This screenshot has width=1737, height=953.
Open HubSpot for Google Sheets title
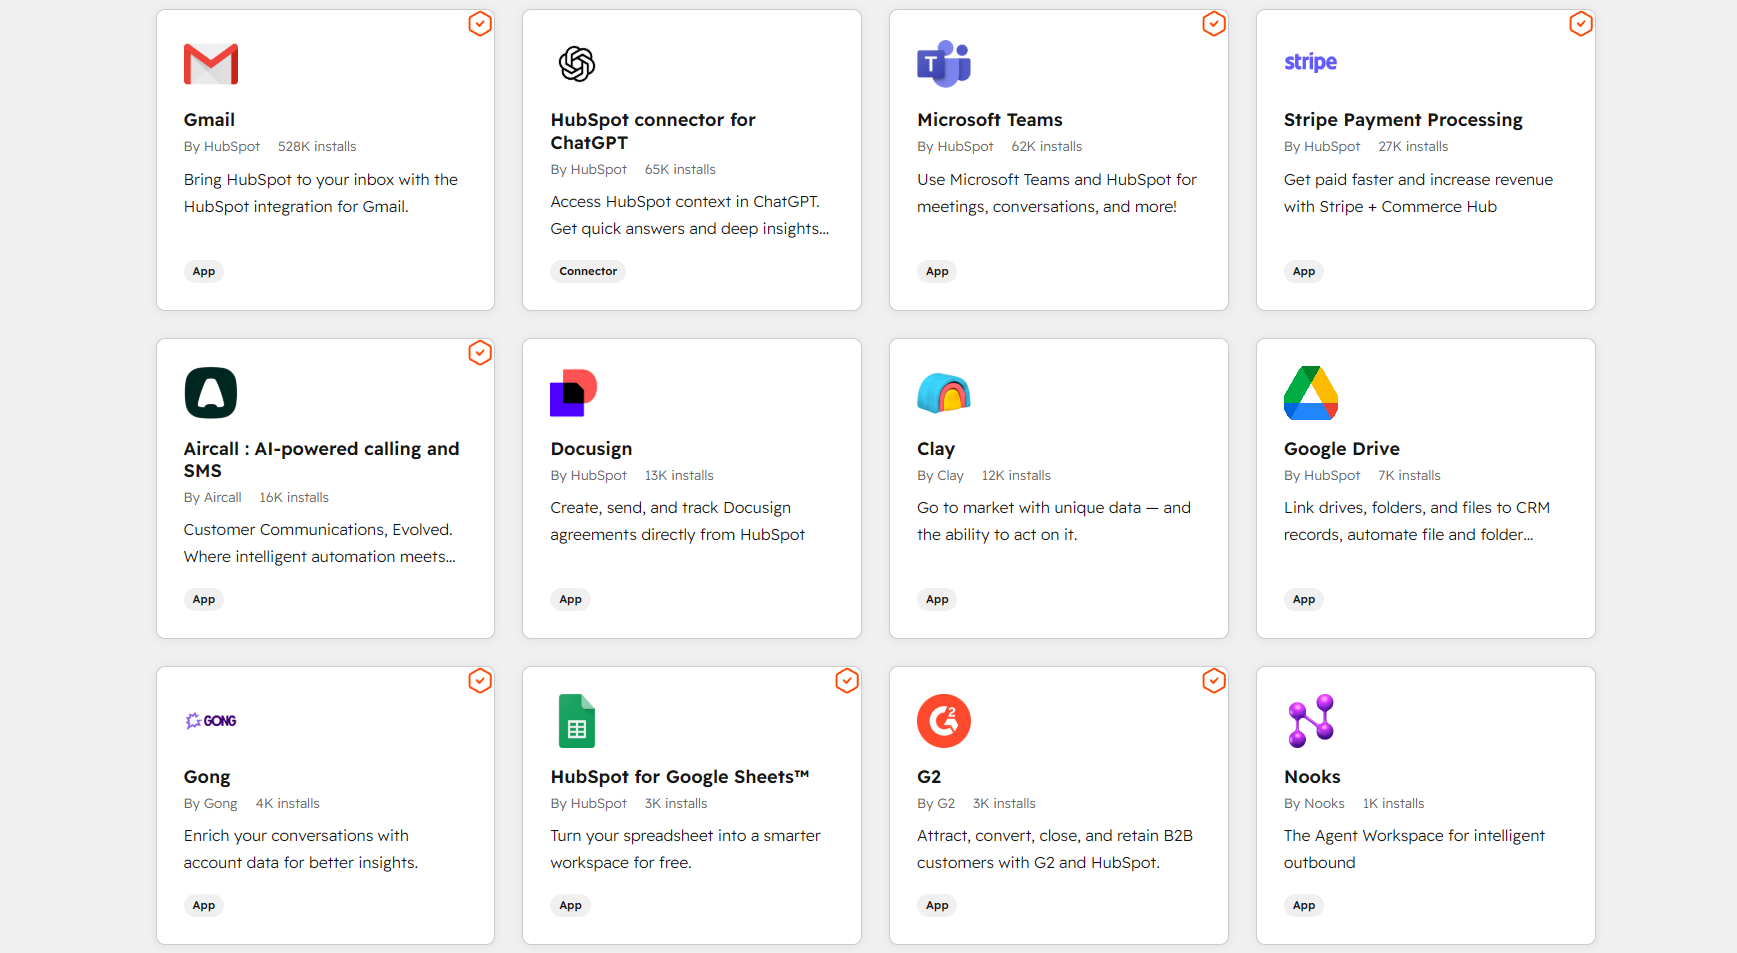tap(680, 777)
